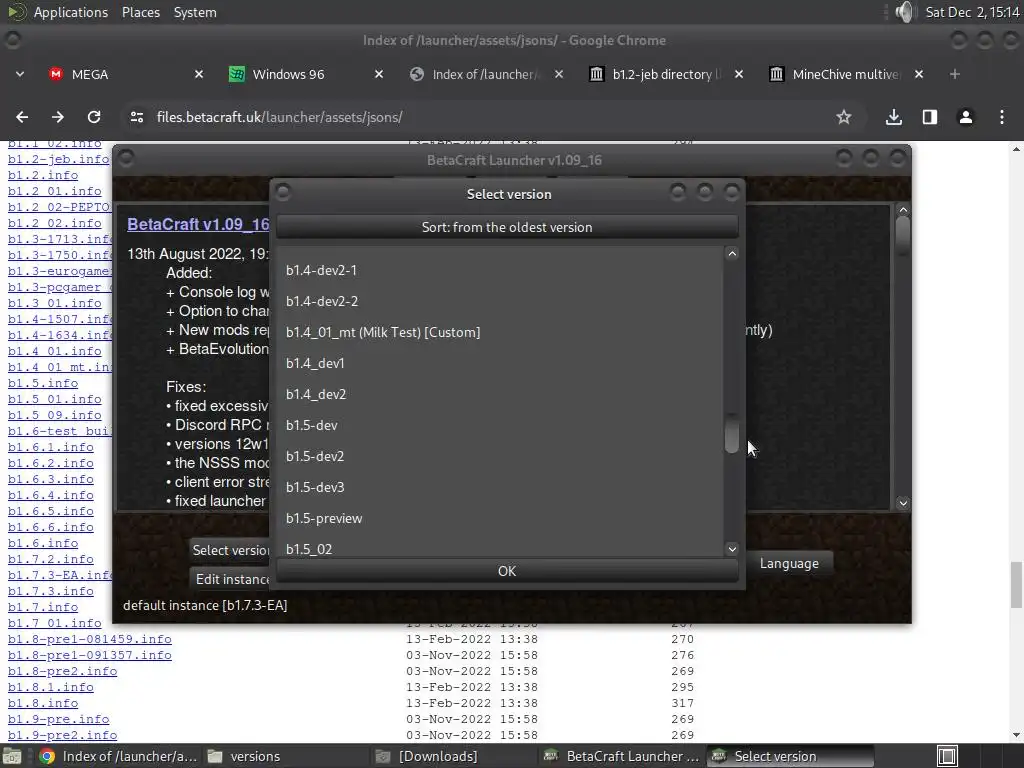Click the clock showing Sat Dec 2, 15:14
1024x768 pixels.
point(972,12)
